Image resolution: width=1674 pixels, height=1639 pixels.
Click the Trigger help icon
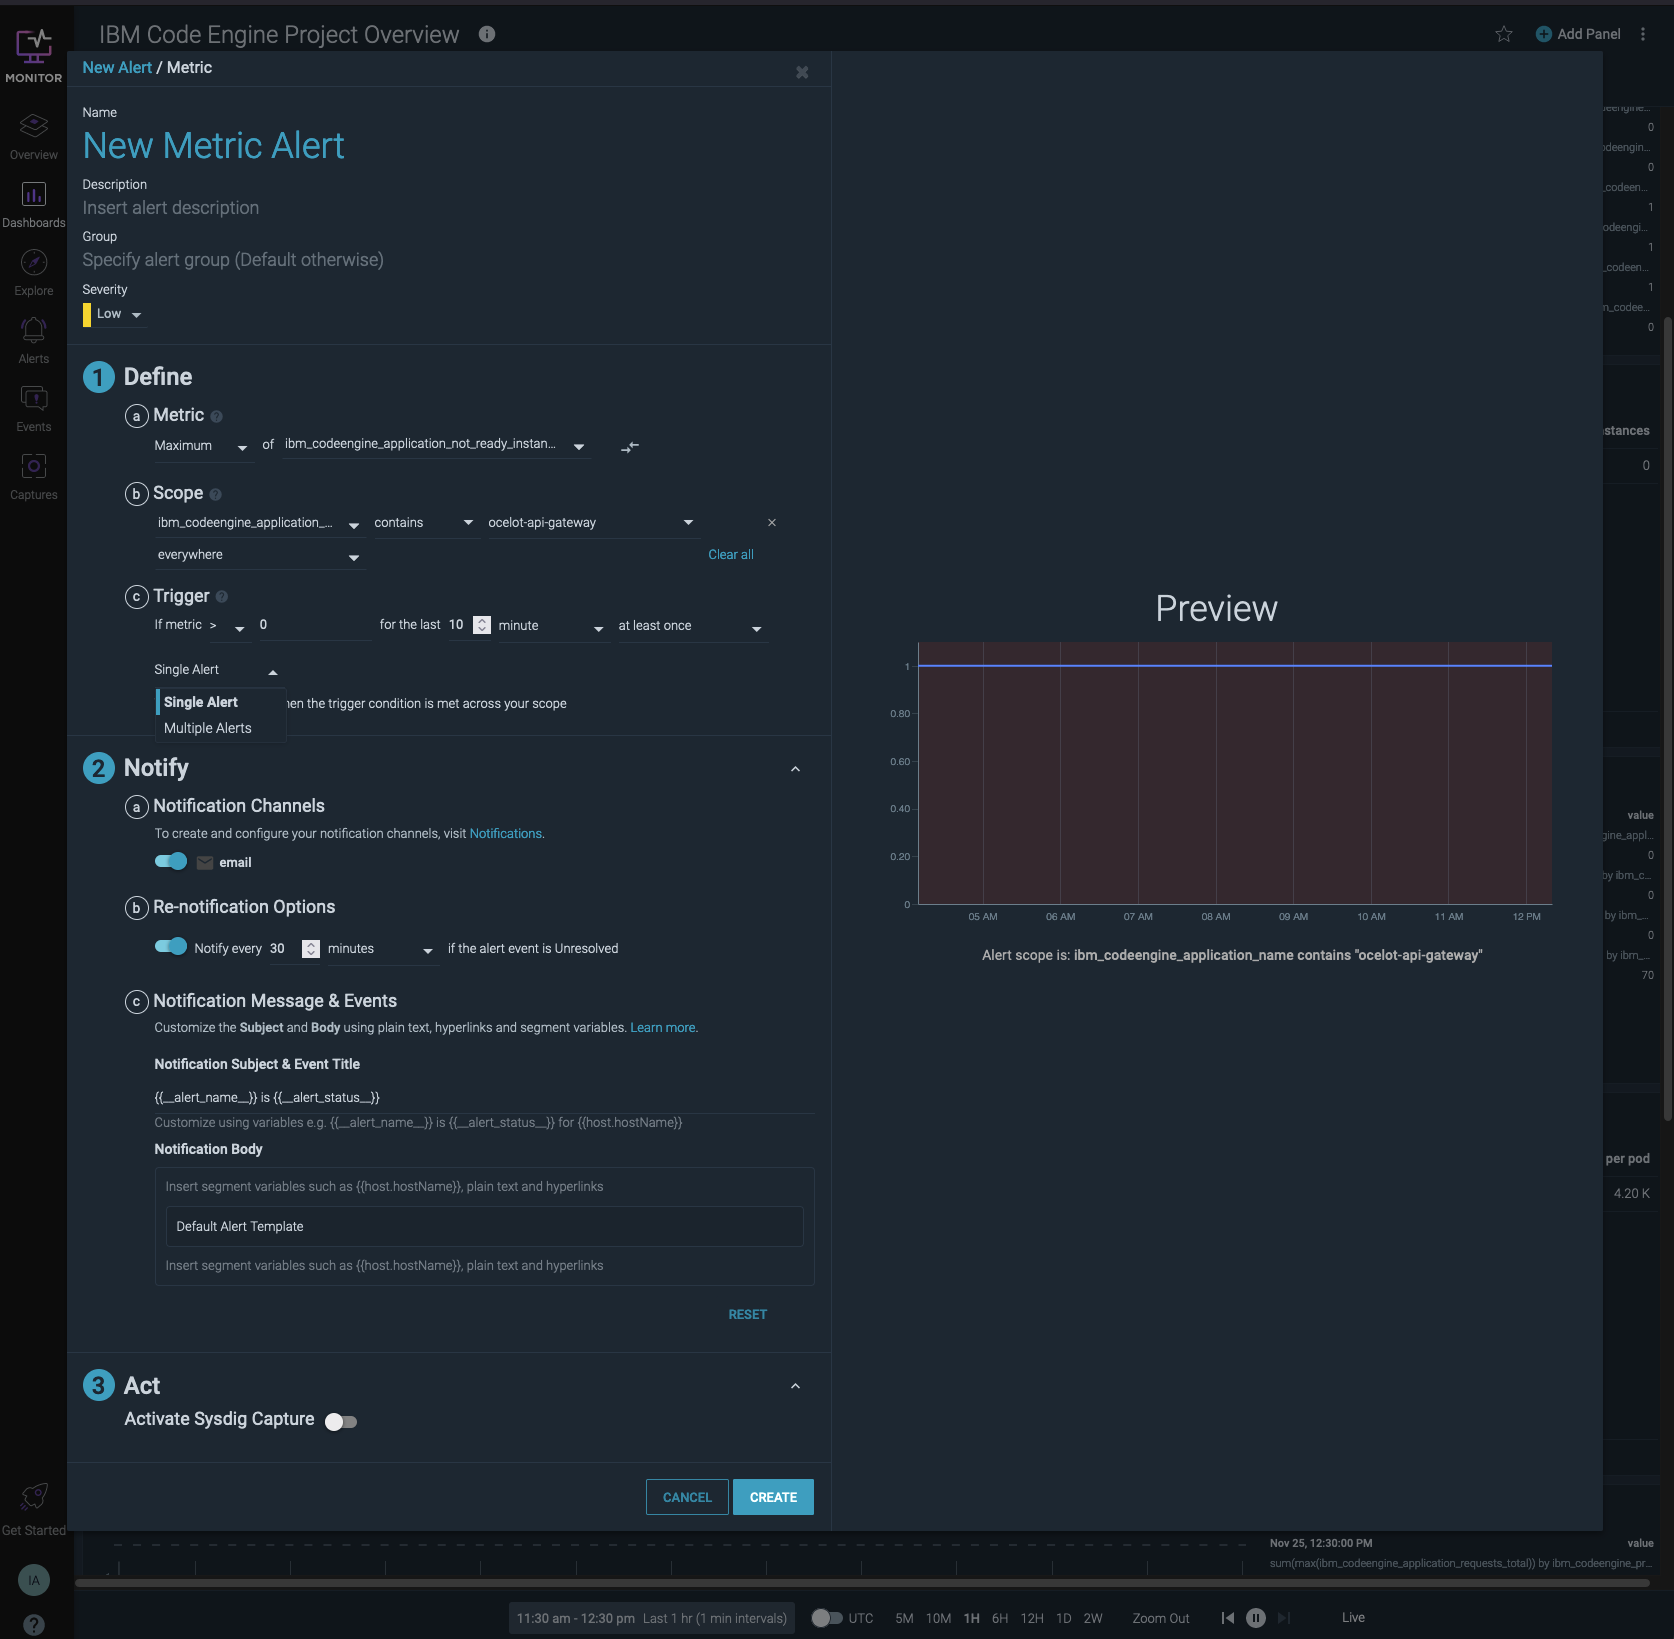point(222,597)
